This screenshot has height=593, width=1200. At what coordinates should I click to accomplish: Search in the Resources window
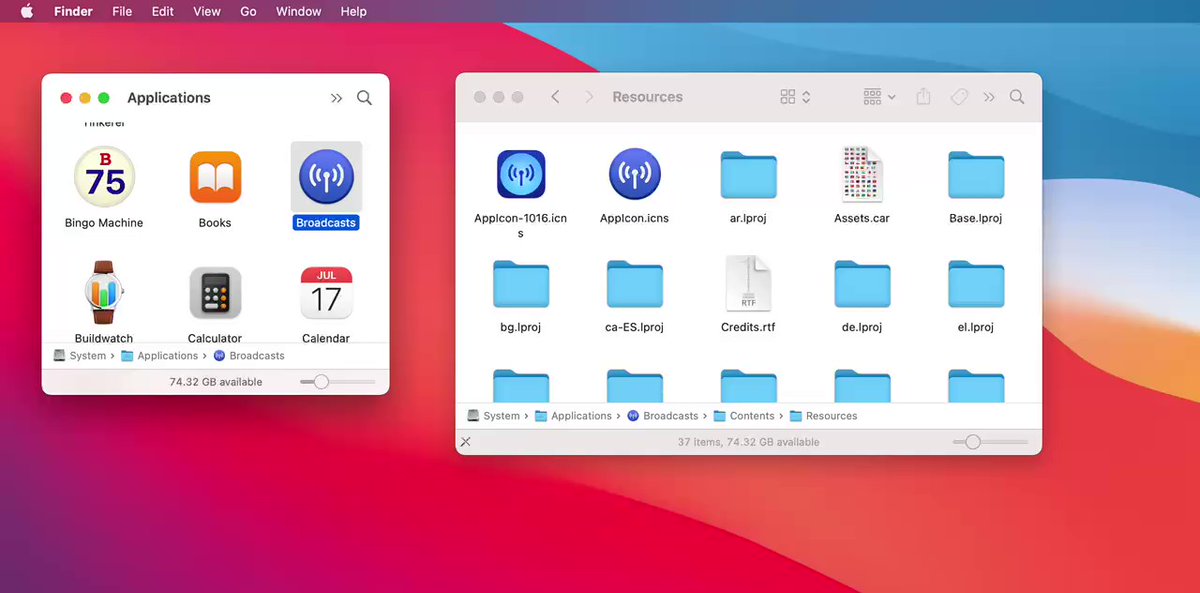pos(1017,97)
